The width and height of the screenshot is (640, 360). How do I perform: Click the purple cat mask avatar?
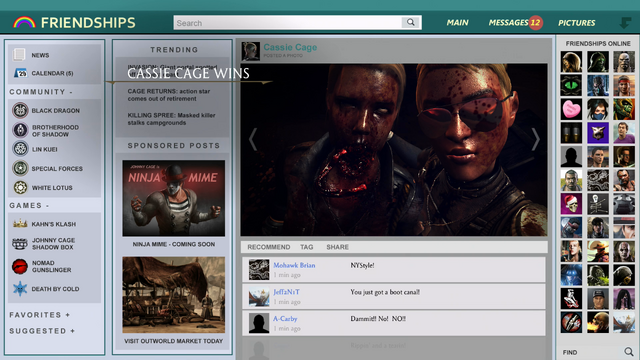click(598, 133)
